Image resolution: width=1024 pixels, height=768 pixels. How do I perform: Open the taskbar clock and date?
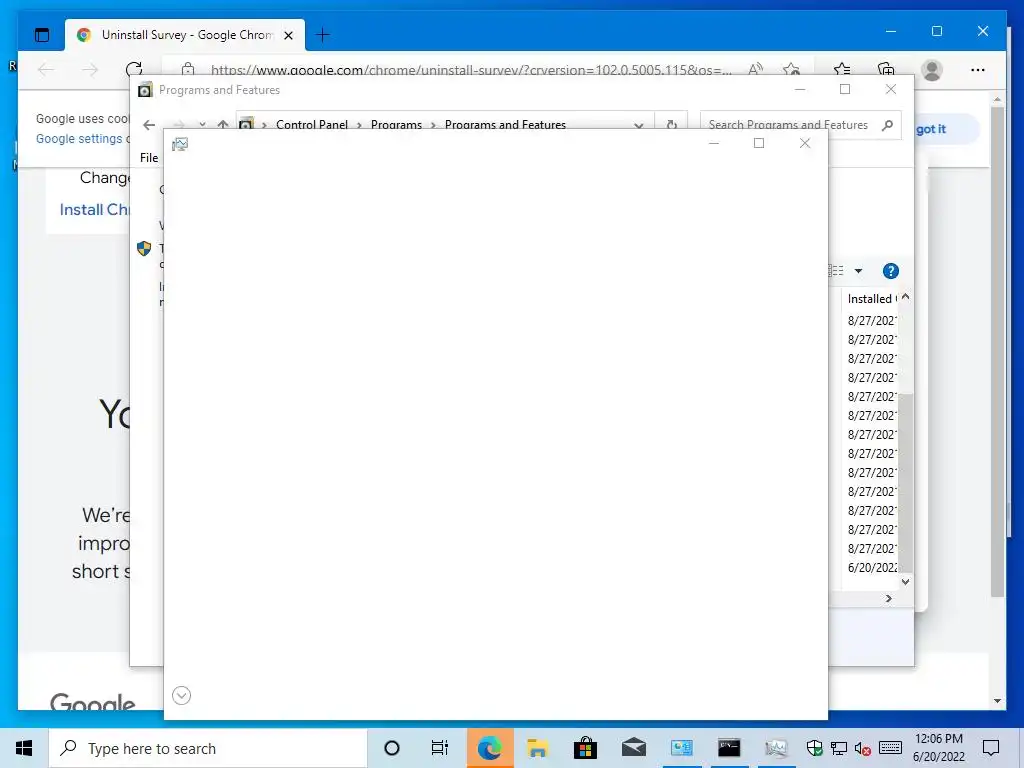(938, 748)
